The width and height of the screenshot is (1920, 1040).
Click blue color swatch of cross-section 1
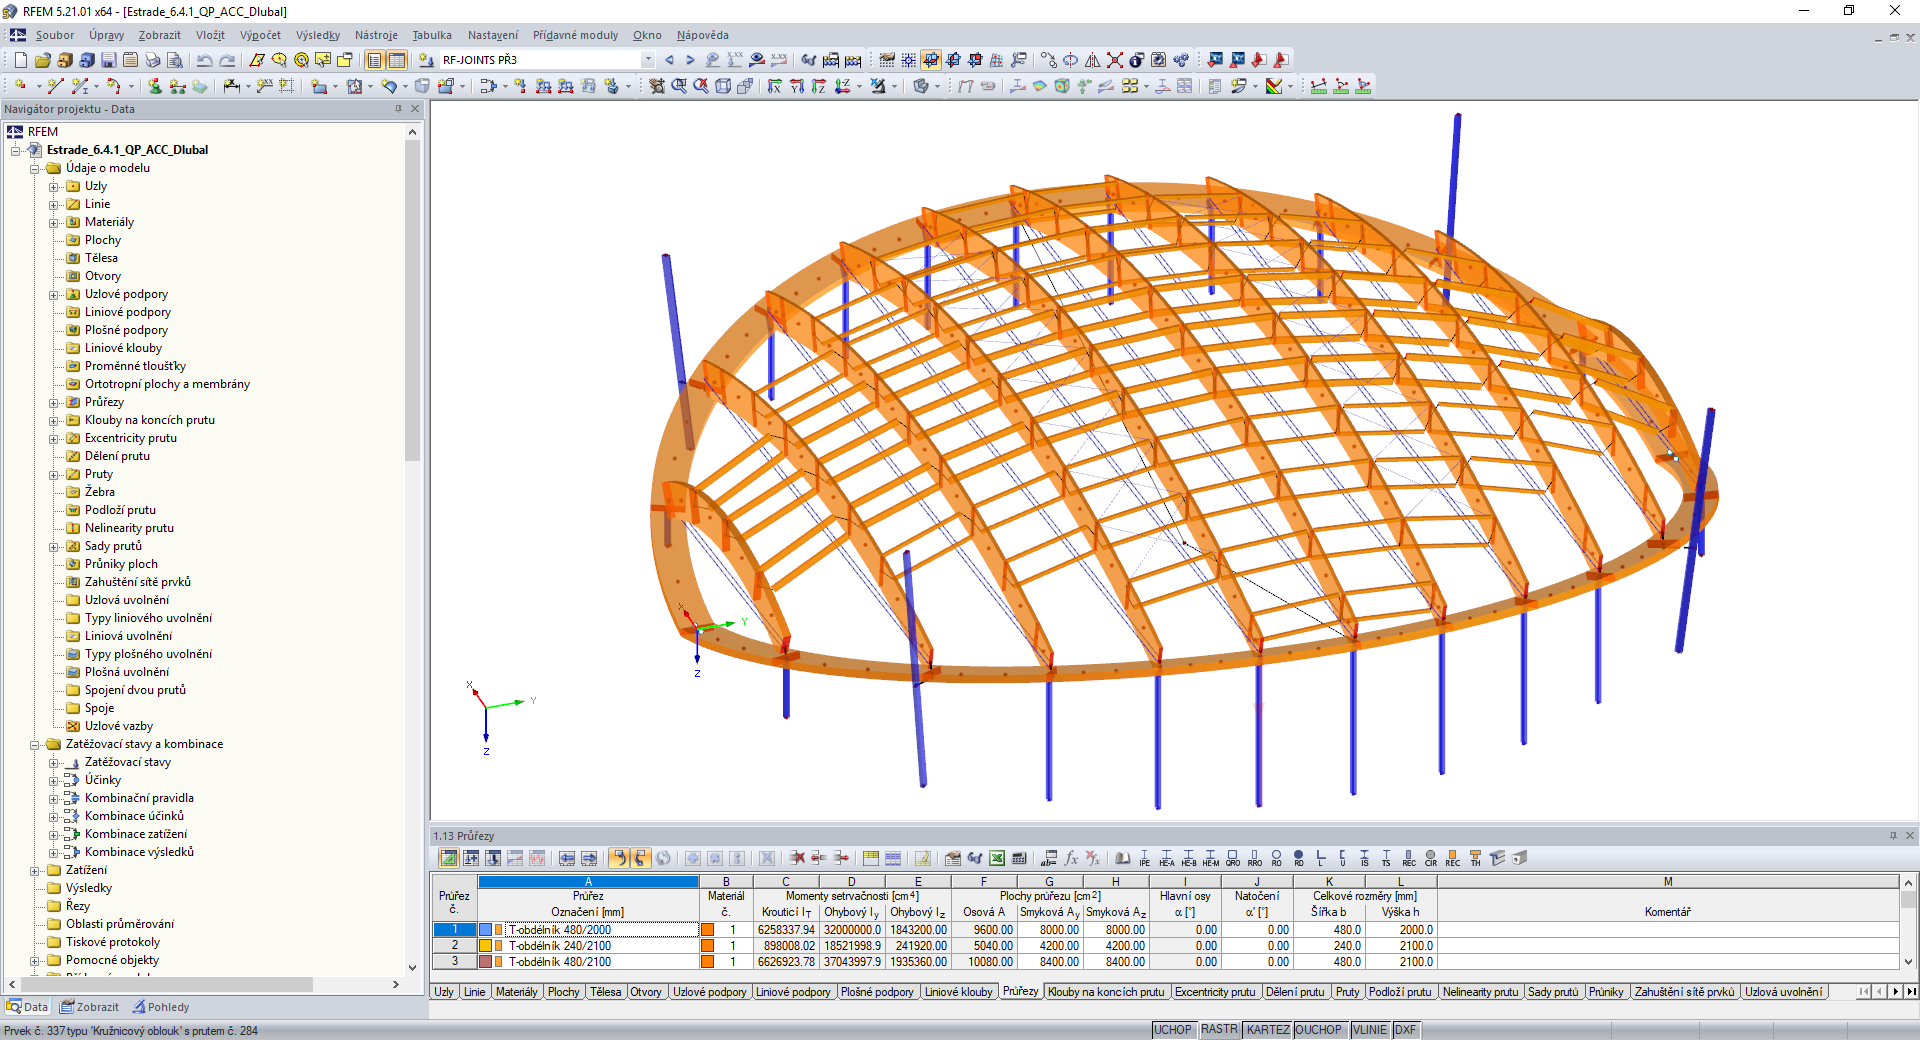(x=486, y=930)
